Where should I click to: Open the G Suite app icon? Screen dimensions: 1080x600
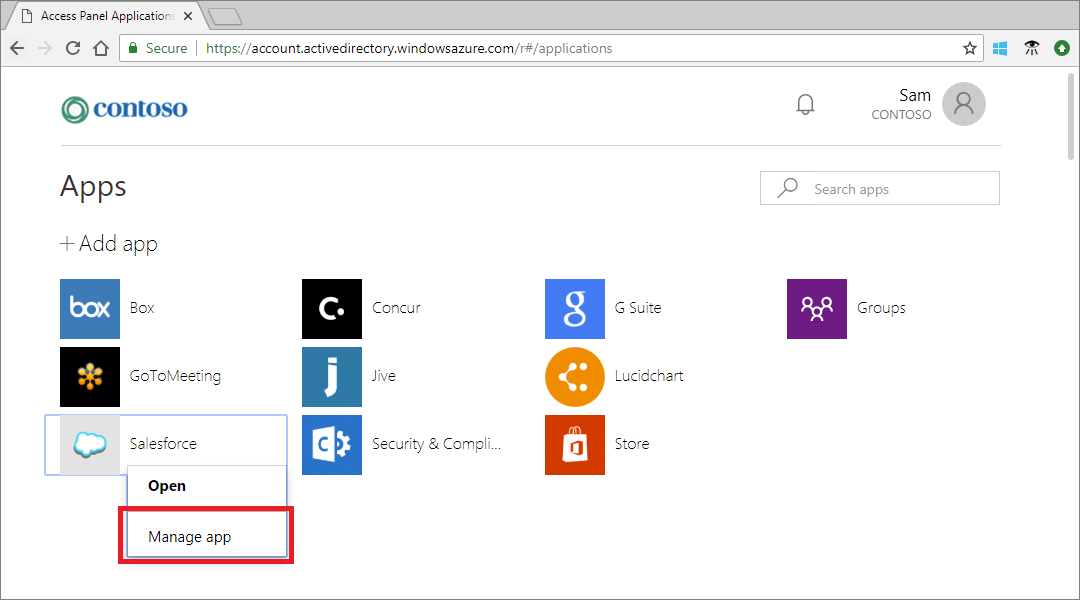pos(575,309)
